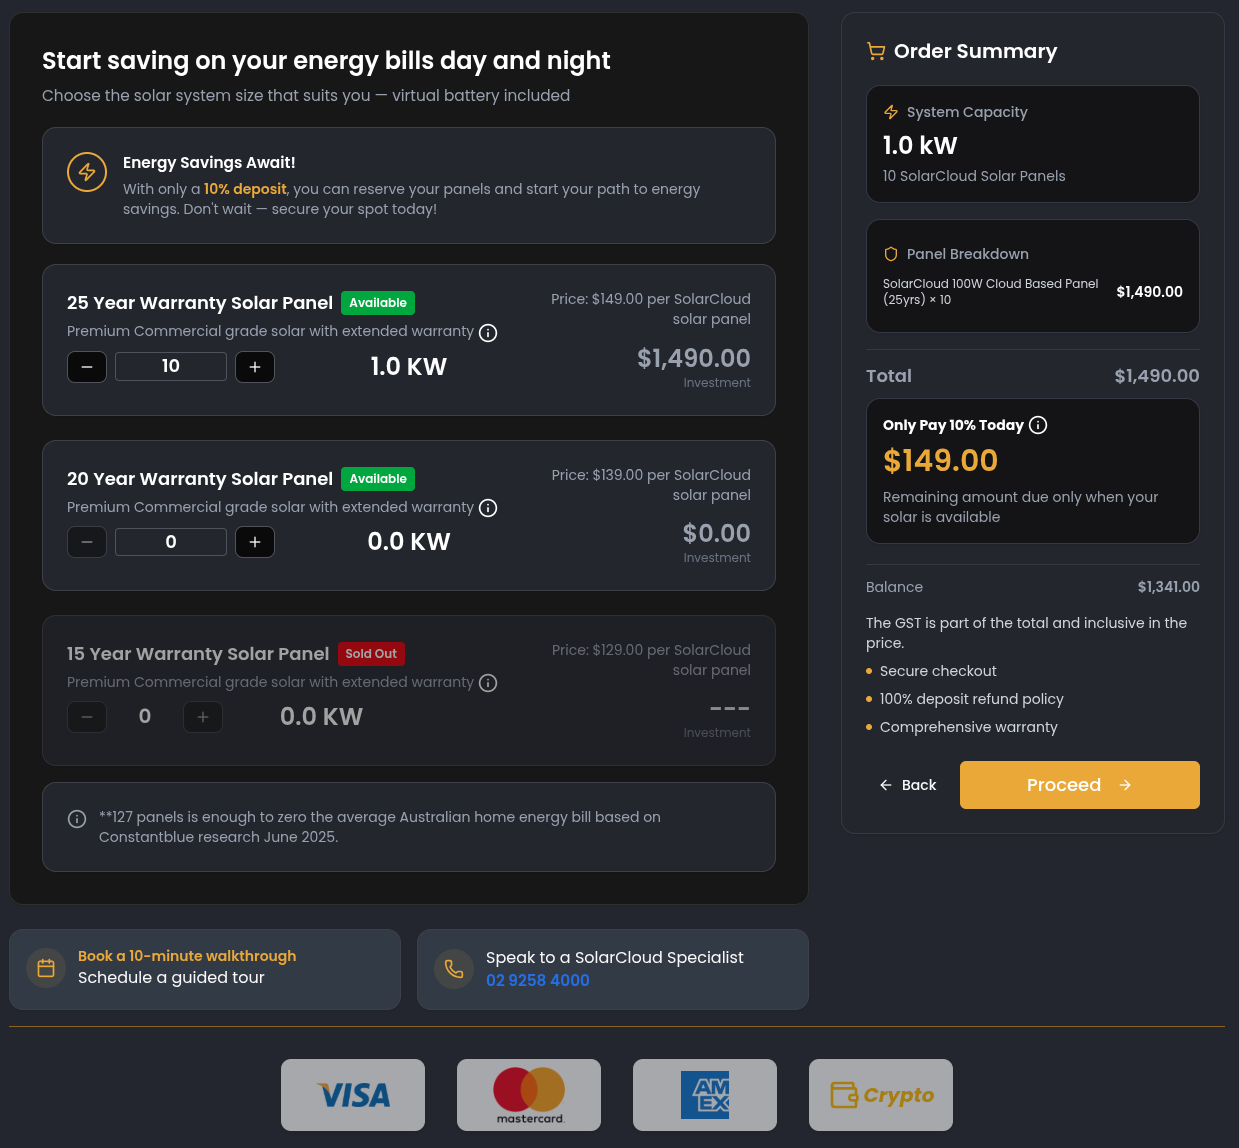This screenshot has width=1239, height=1148.
Task: Click the calendar icon for walkthrough booking
Action: click(46, 968)
